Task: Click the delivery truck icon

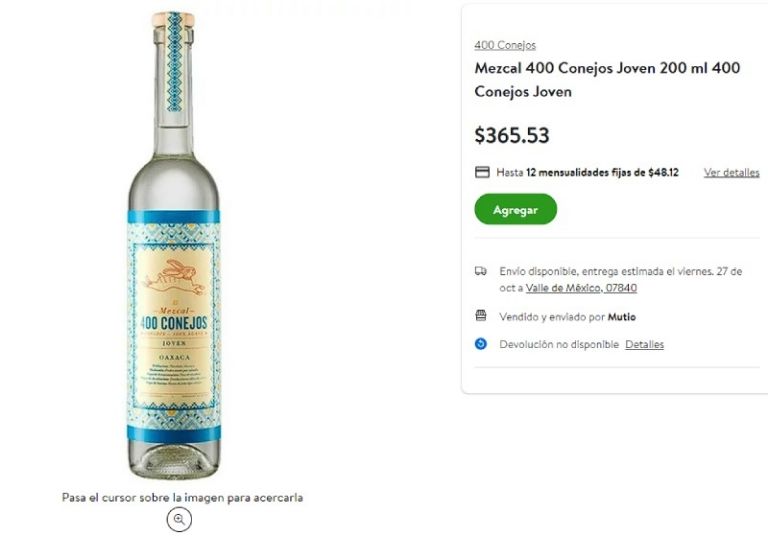Action: click(x=481, y=270)
